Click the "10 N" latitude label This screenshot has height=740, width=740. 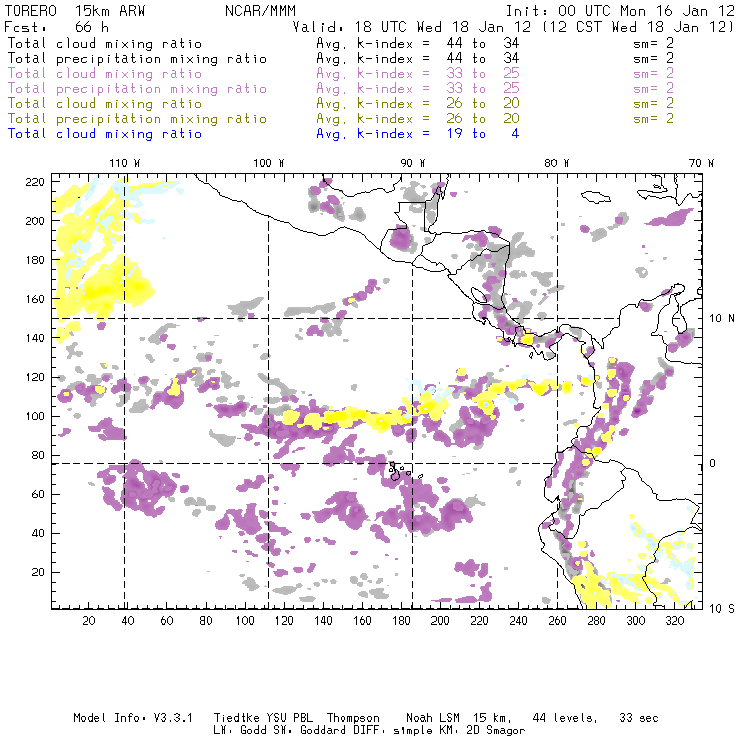[x=722, y=319]
